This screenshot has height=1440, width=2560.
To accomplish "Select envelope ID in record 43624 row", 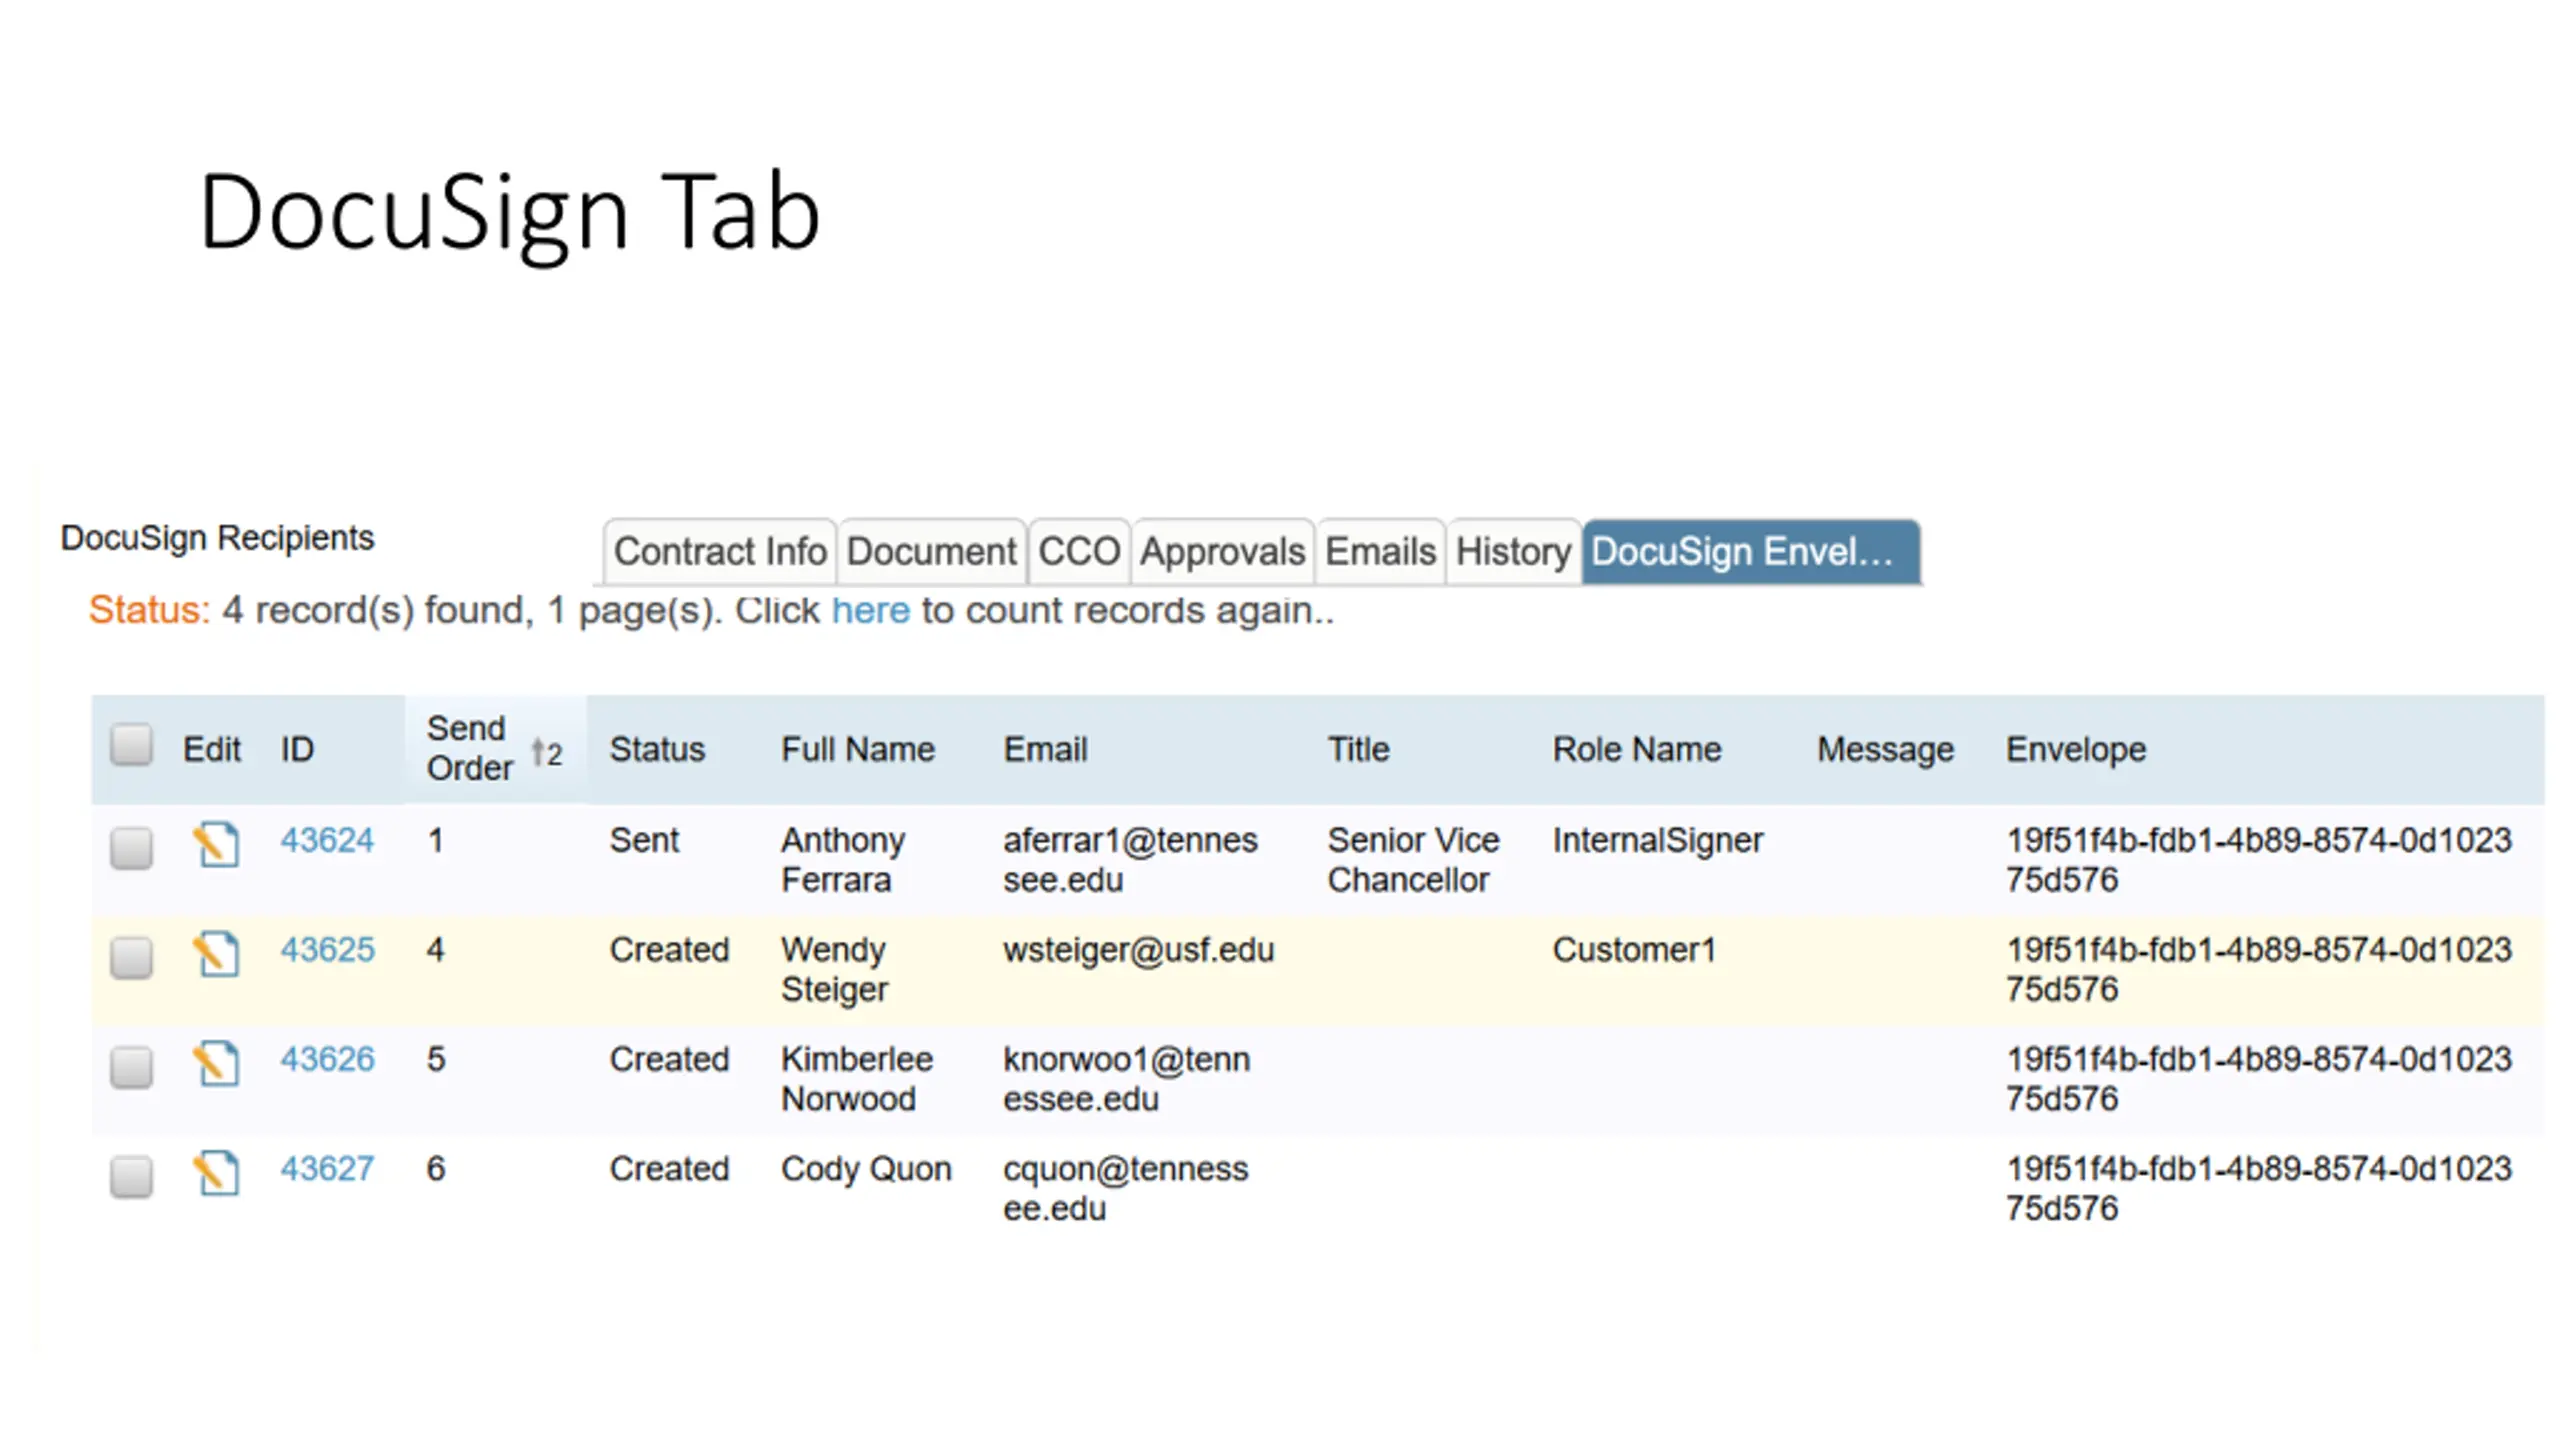I will (x=2259, y=860).
